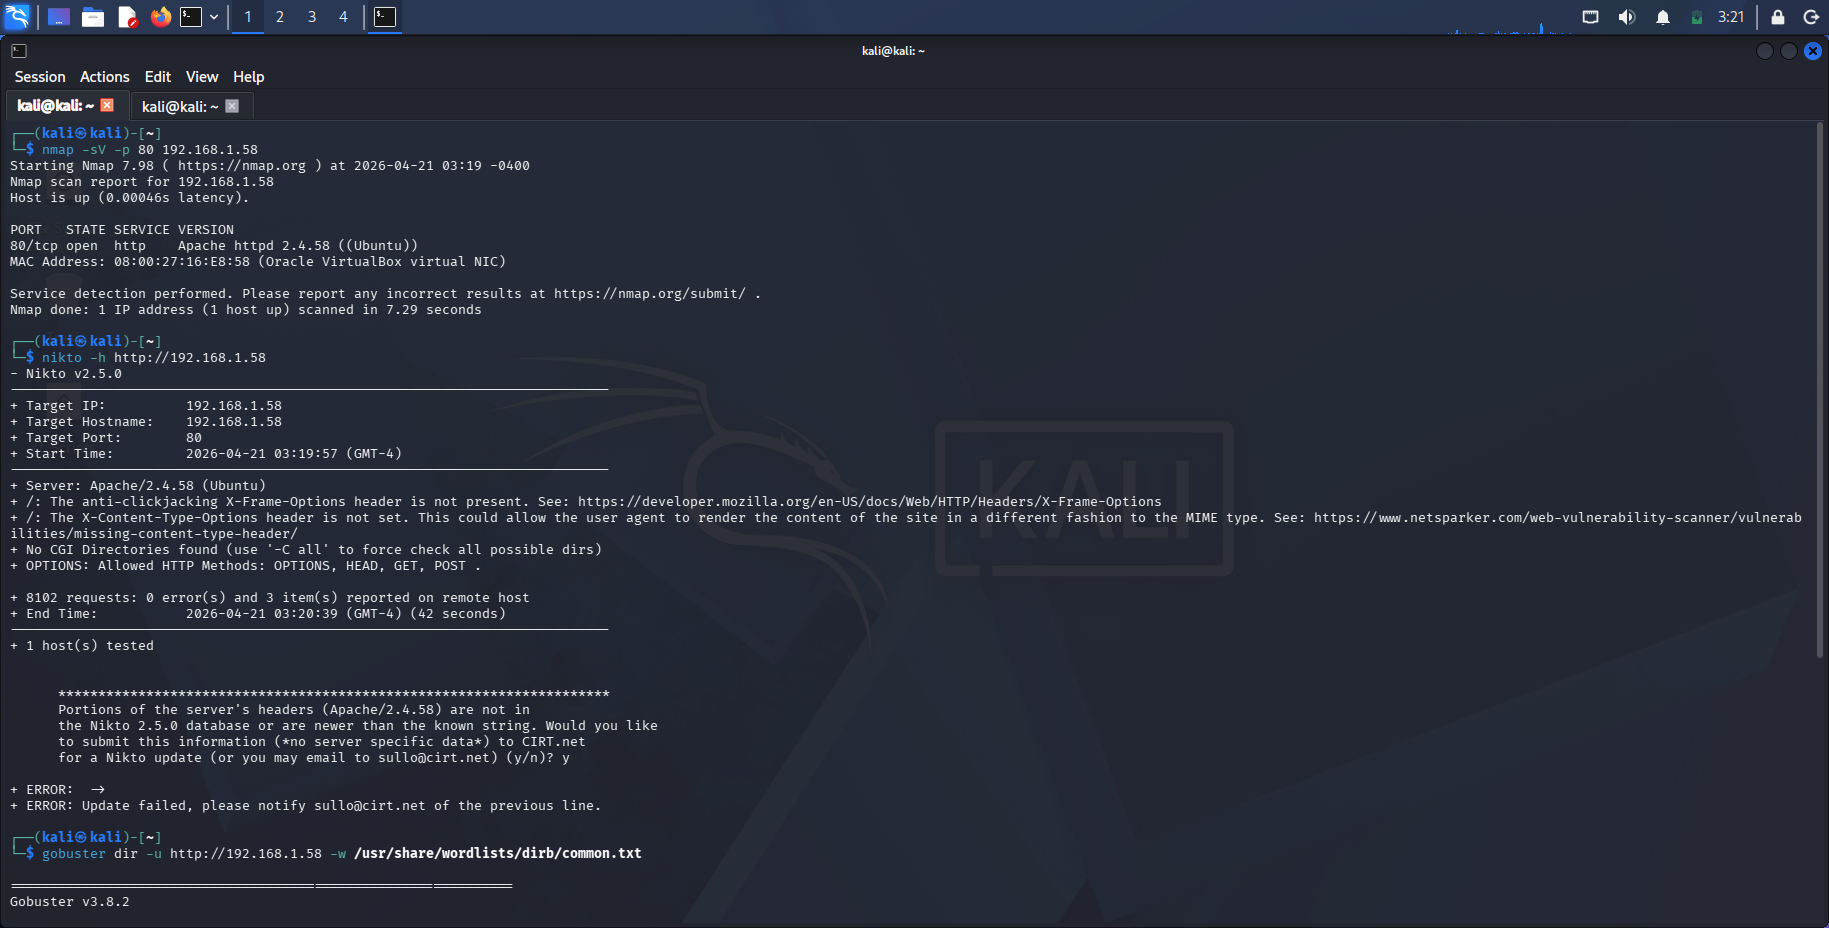
Task: Open the View menu
Action: (202, 77)
